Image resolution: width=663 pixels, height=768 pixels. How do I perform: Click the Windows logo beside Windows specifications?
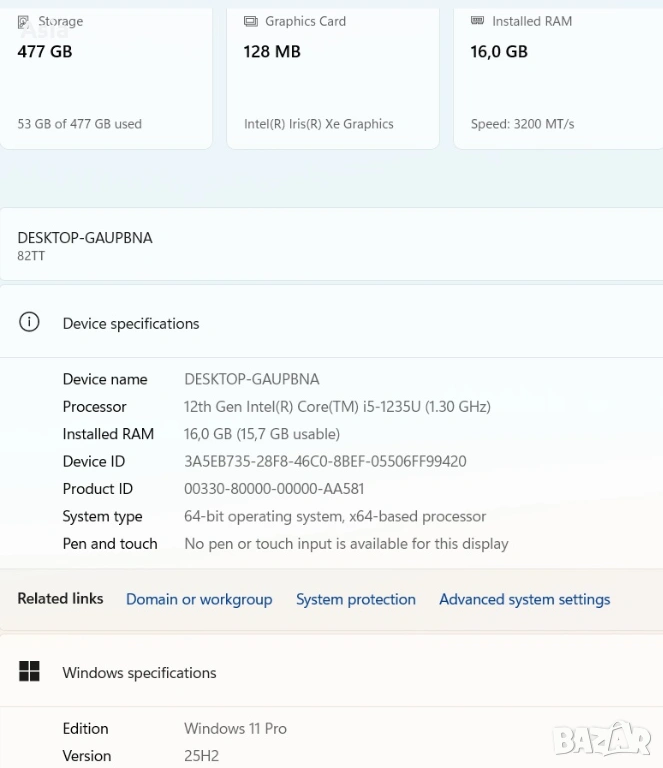point(30,672)
